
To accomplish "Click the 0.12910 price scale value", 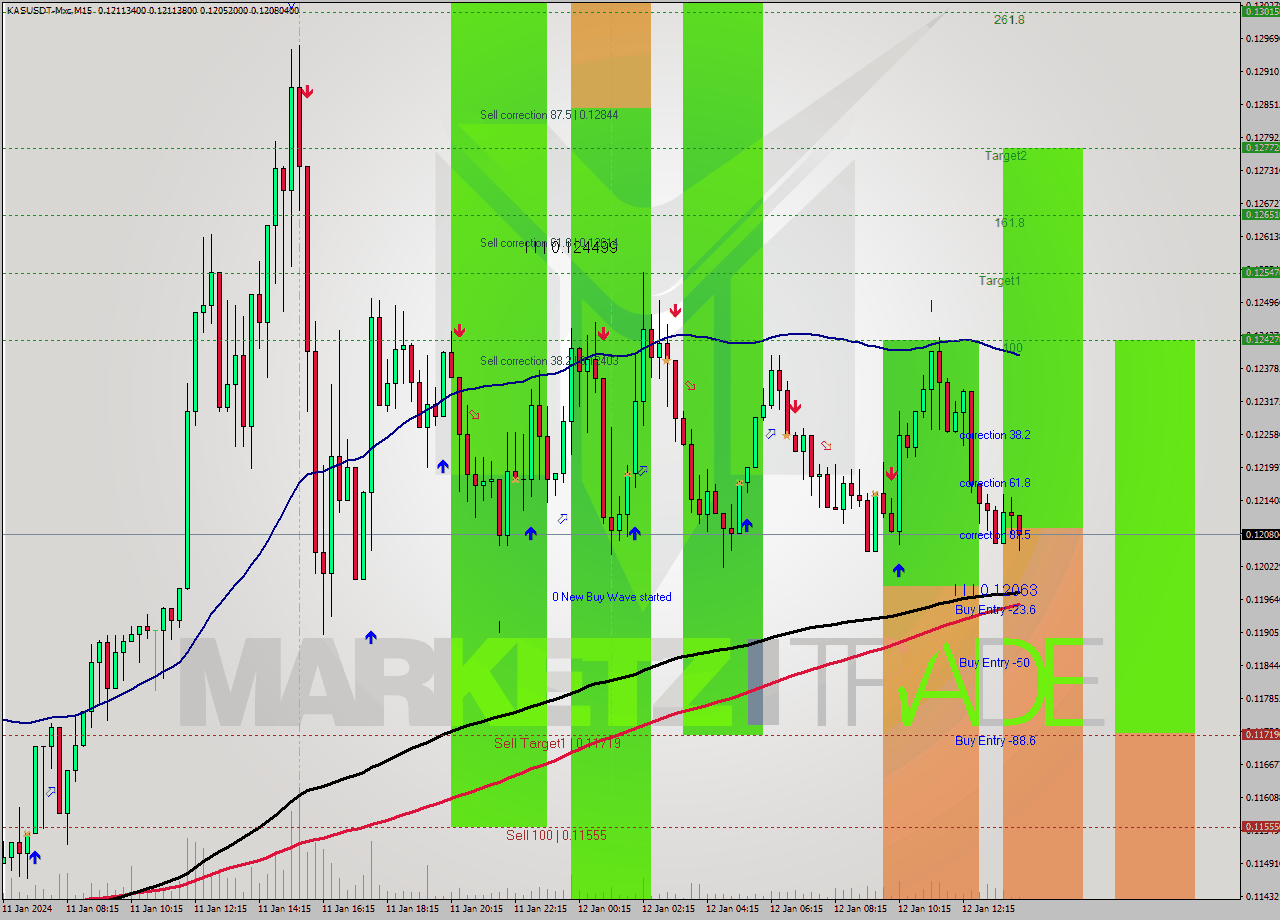I will click(1262, 72).
